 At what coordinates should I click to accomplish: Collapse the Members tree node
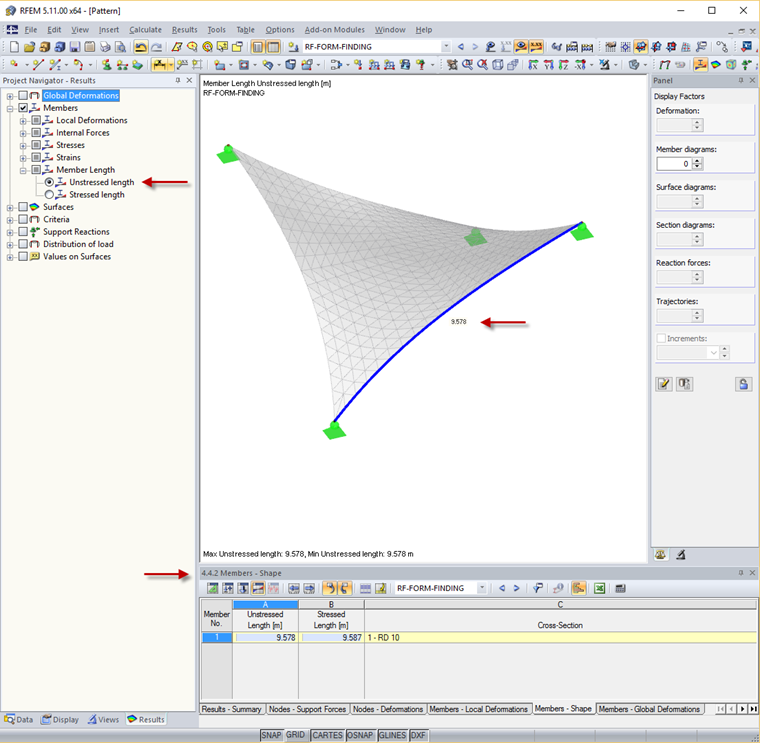(x=10, y=109)
